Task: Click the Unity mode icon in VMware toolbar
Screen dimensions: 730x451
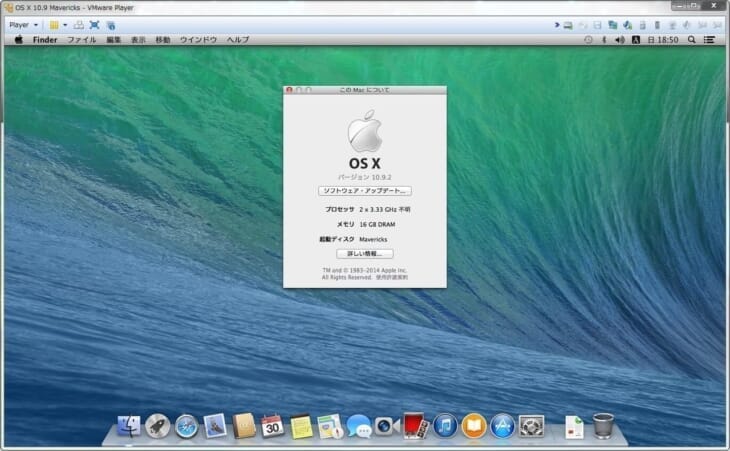Action: pos(110,25)
